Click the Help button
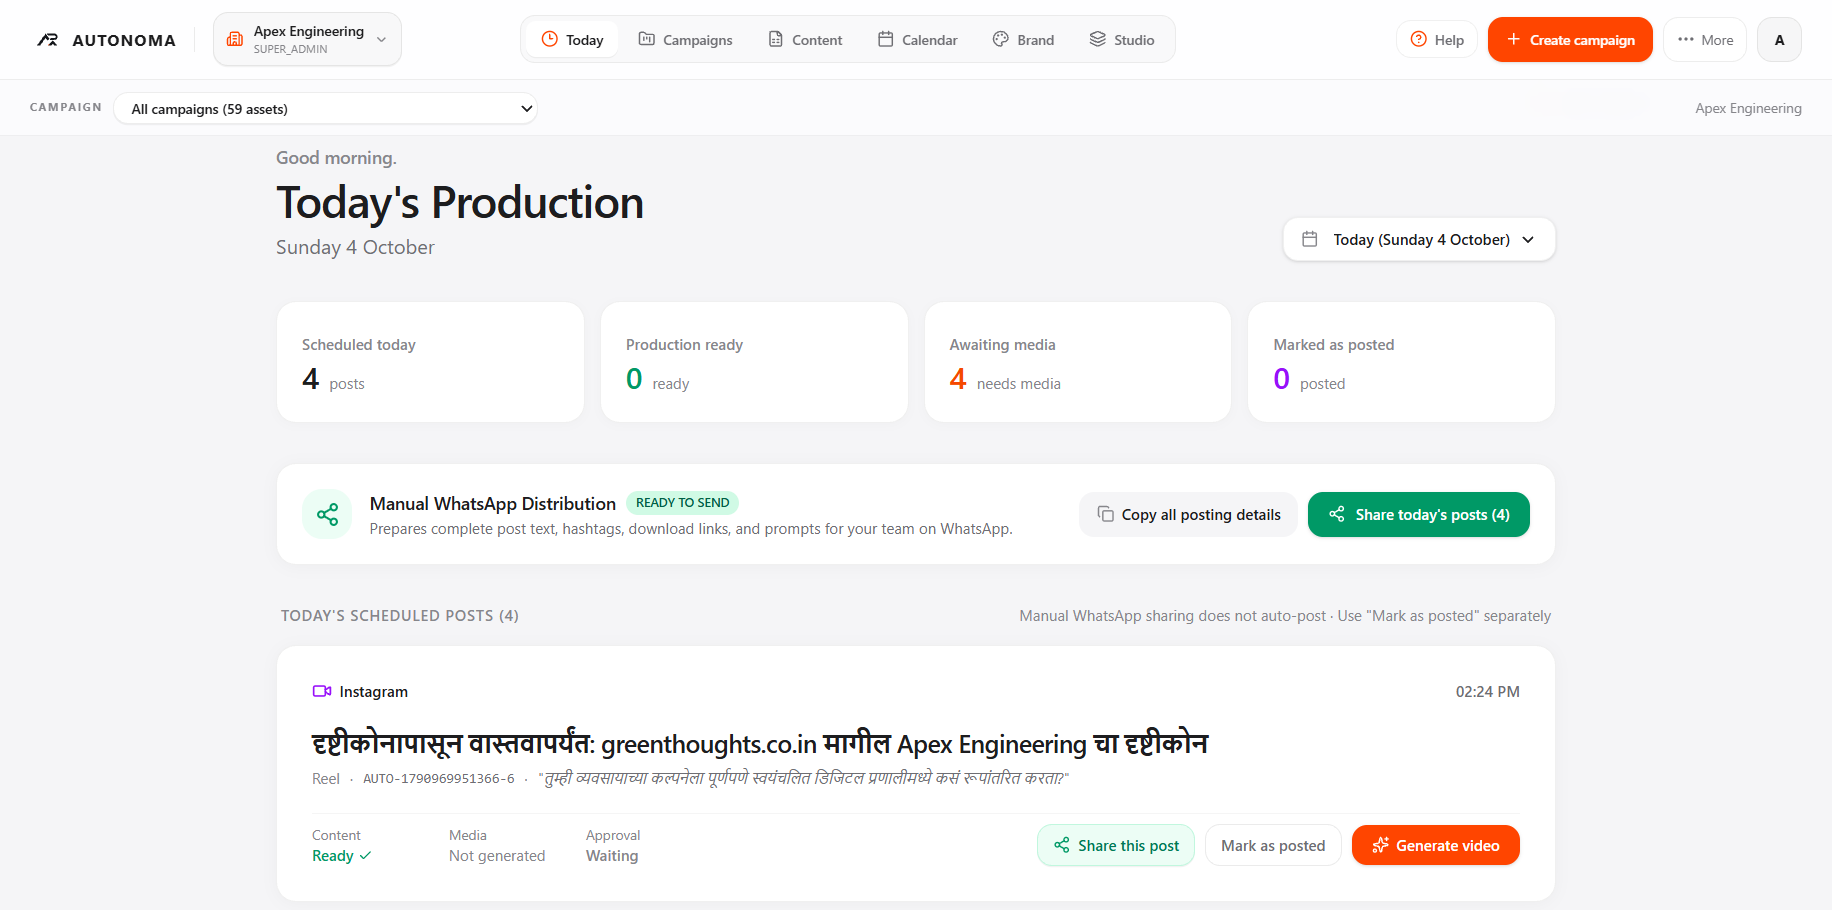1832x910 pixels. [1437, 40]
